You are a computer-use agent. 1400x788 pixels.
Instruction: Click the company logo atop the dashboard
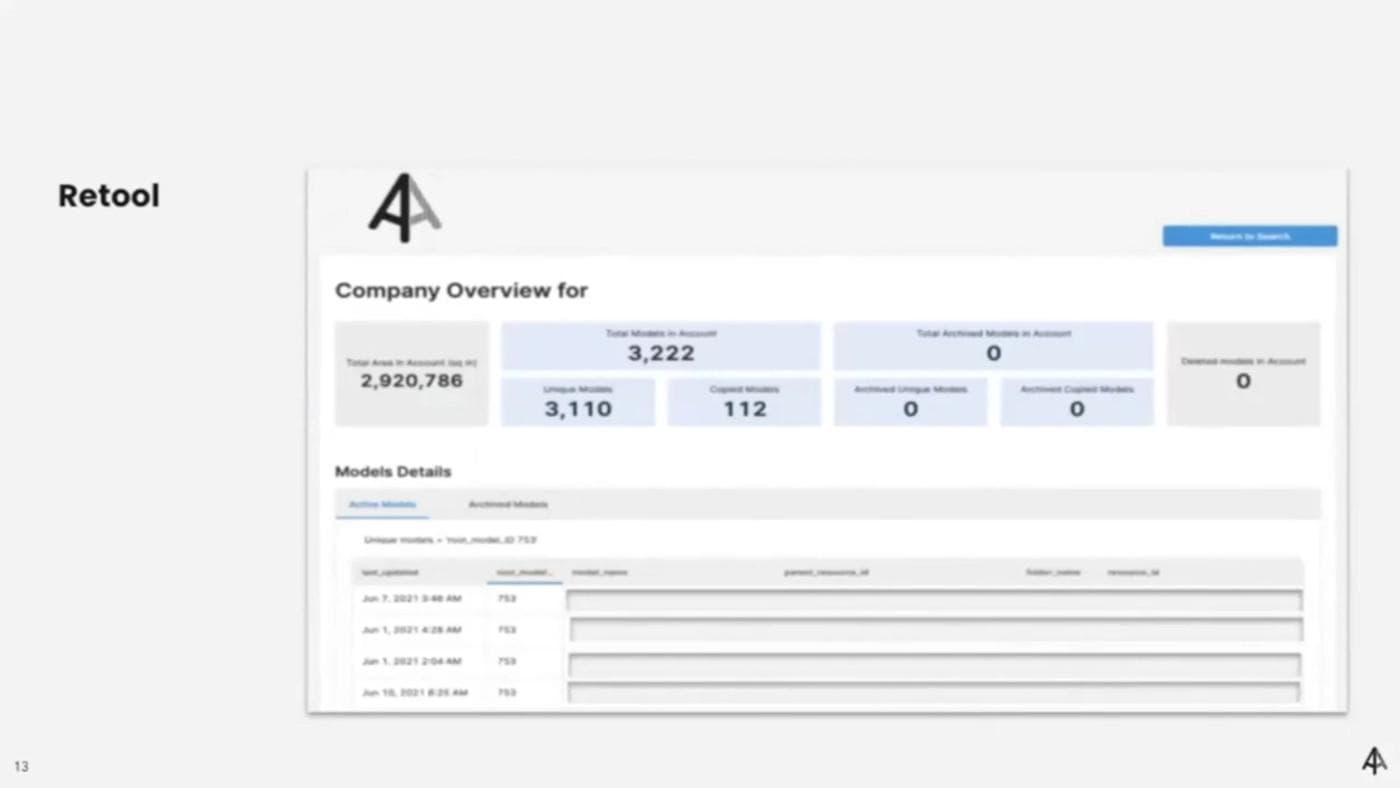coord(403,207)
